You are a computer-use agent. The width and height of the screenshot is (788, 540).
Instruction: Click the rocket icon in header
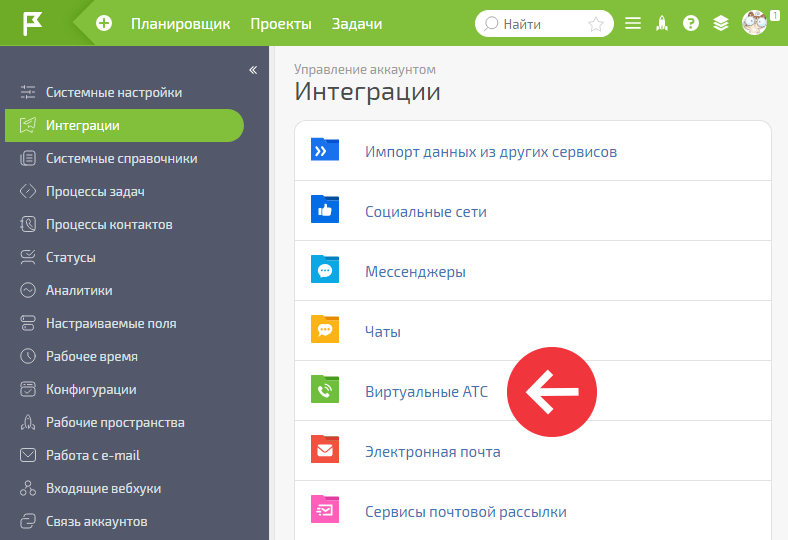(662, 23)
